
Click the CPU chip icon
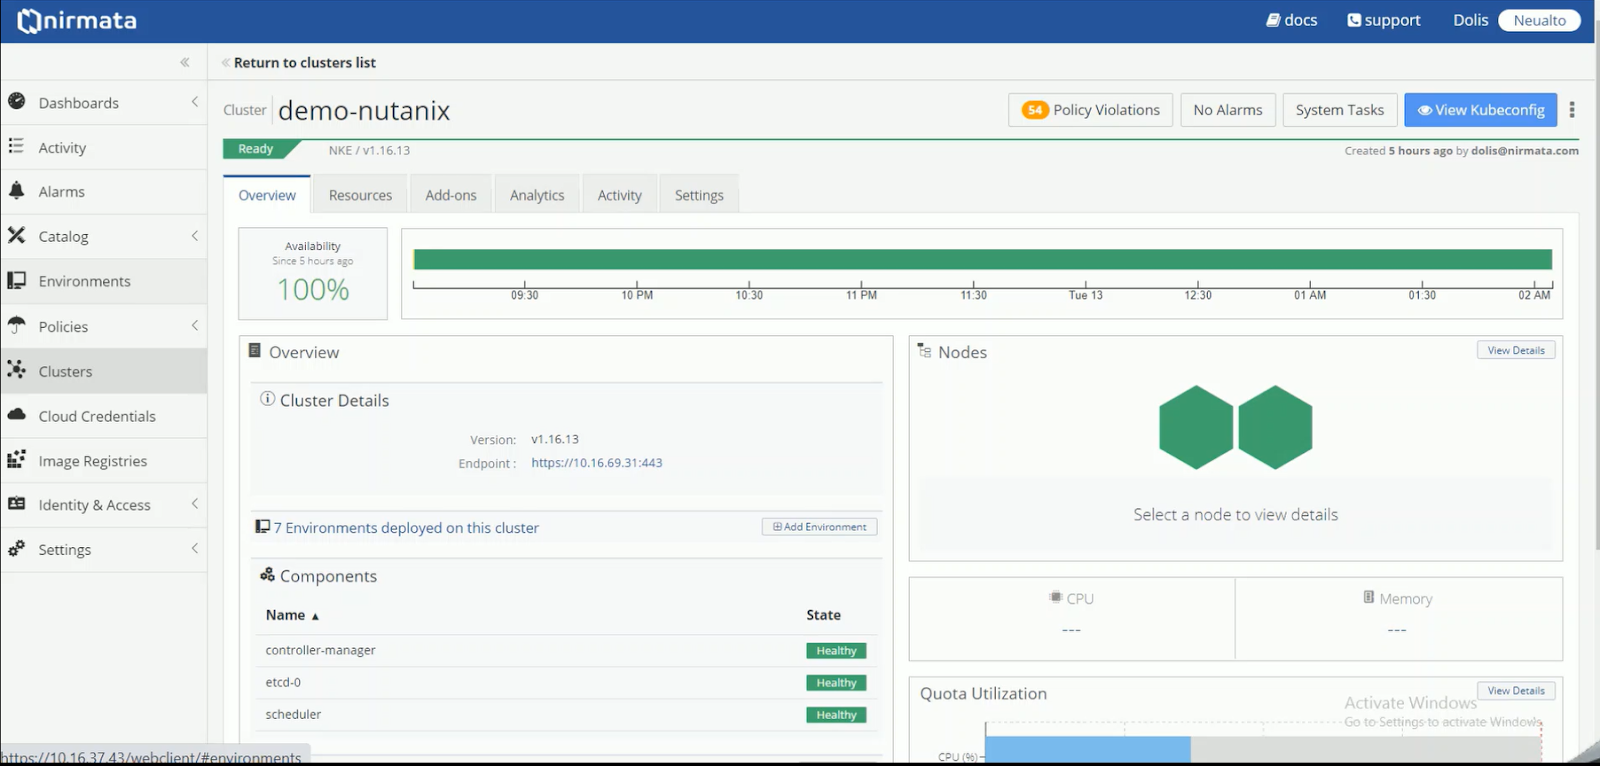(1056, 597)
